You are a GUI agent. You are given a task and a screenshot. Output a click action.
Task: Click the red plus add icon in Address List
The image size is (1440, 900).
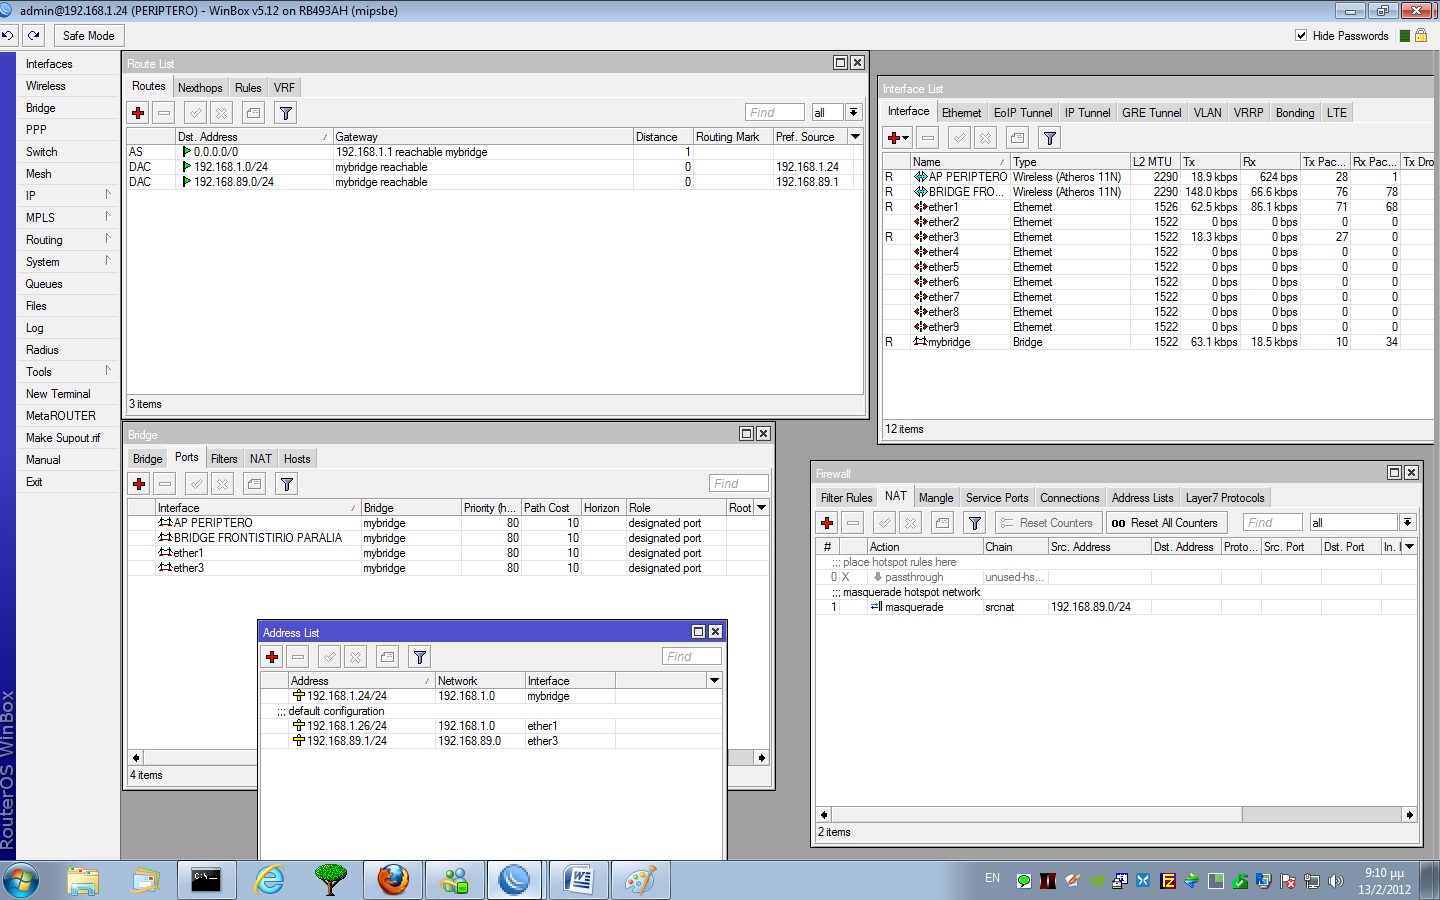272,657
